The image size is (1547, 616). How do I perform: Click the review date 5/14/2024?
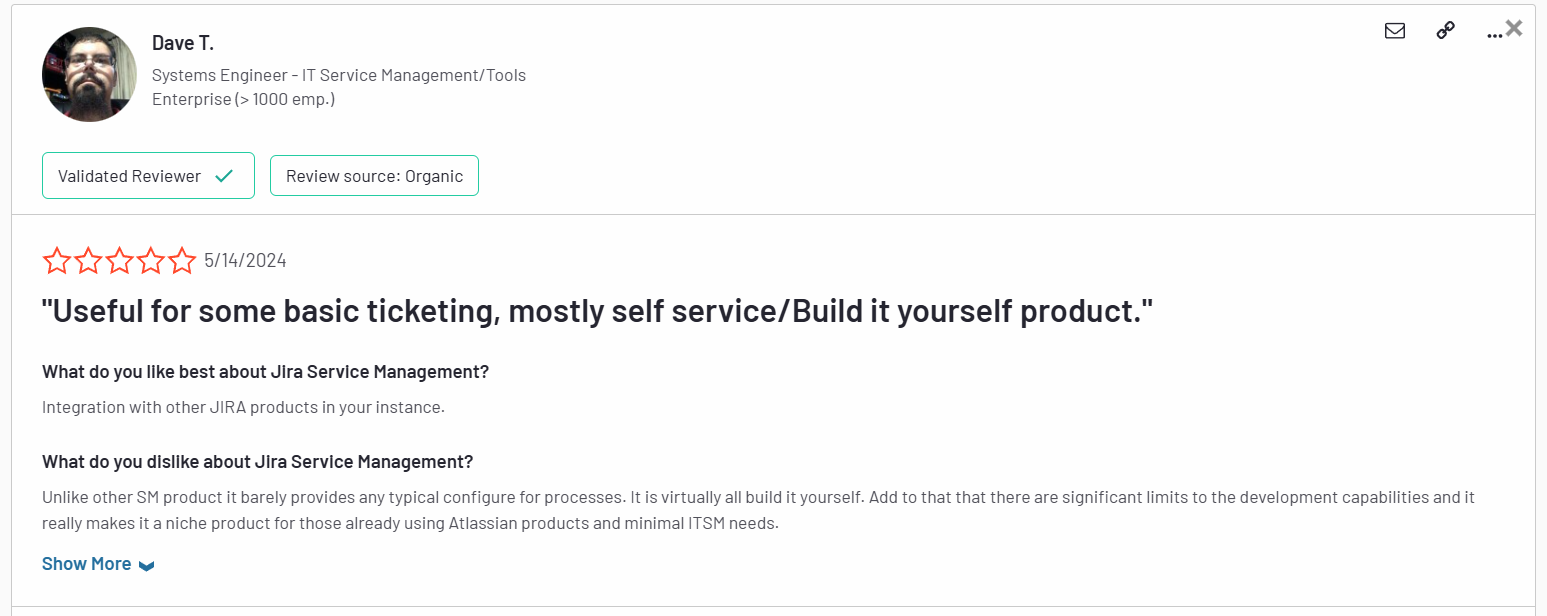coord(245,261)
